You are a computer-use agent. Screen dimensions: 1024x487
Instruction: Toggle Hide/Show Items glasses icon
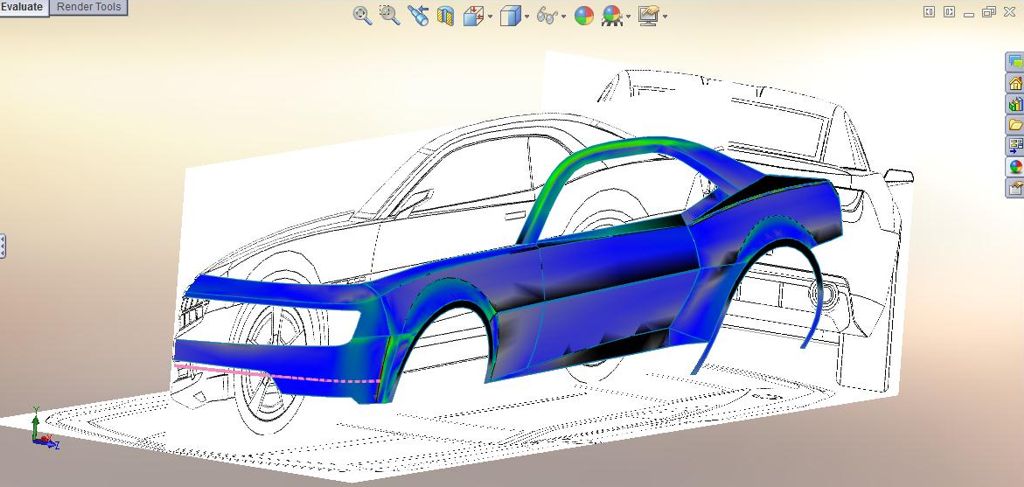pyautogui.click(x=547, y=15)
